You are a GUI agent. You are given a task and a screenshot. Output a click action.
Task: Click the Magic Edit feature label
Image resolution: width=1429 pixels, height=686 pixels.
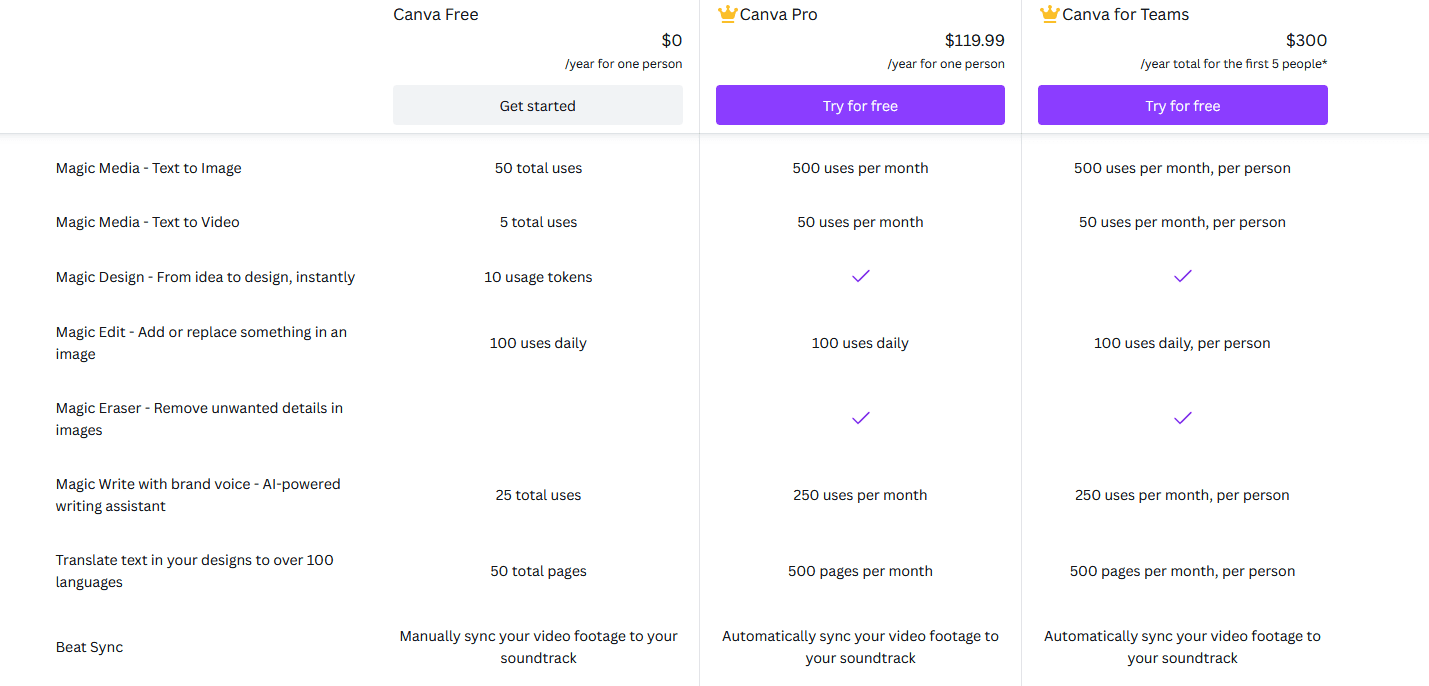pyautogui.click(x=201, y=342)
